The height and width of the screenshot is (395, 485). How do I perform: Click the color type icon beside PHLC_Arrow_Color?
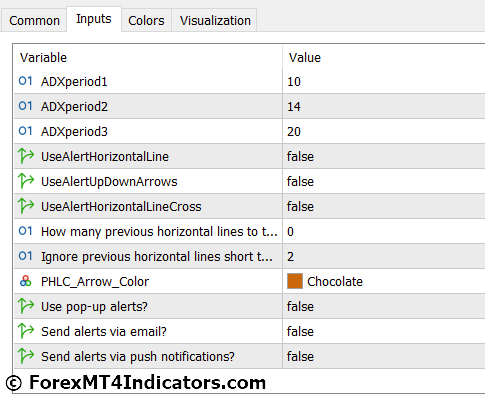[x=26, y=281]
